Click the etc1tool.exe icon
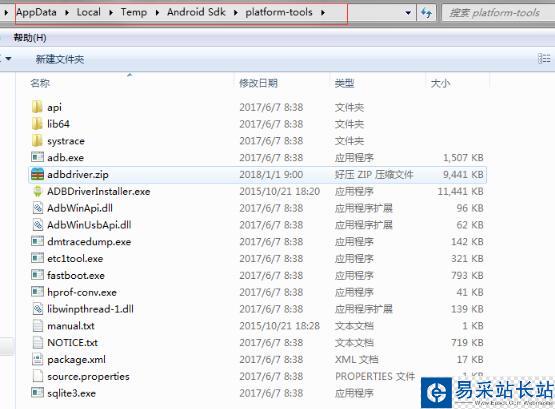 (x=37, y=258)
